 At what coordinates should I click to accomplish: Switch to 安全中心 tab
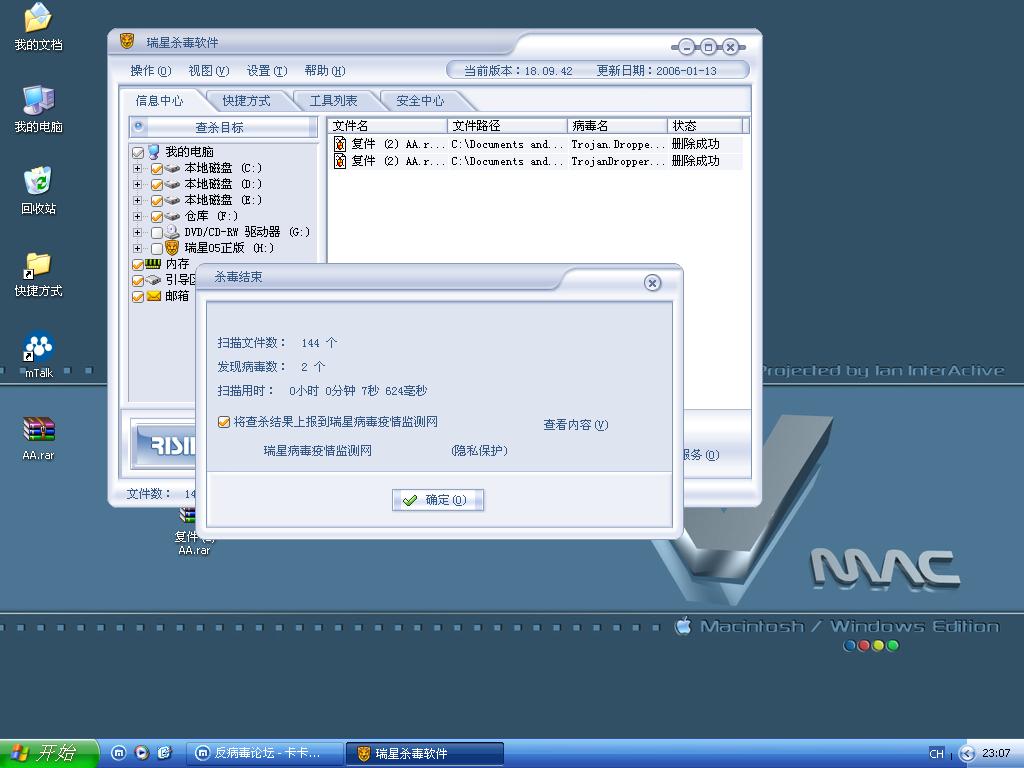[420, 101]
